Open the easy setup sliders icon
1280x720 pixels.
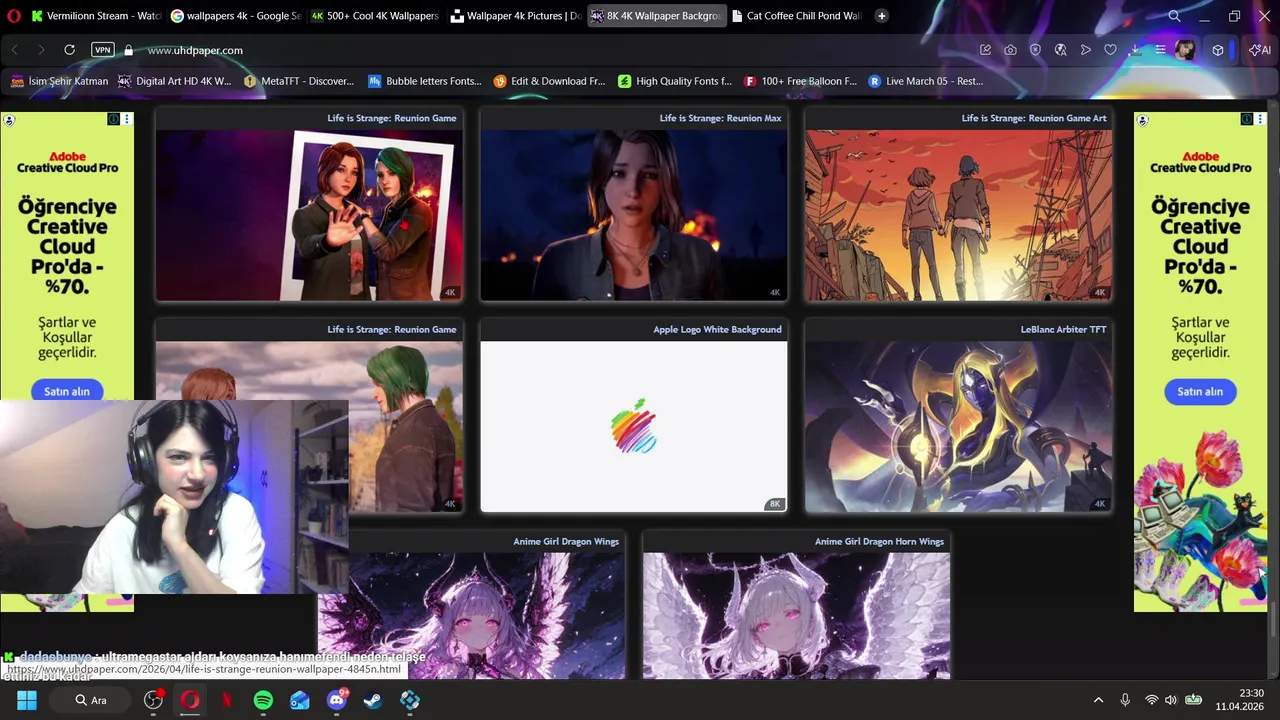[x=1160, y=50]
